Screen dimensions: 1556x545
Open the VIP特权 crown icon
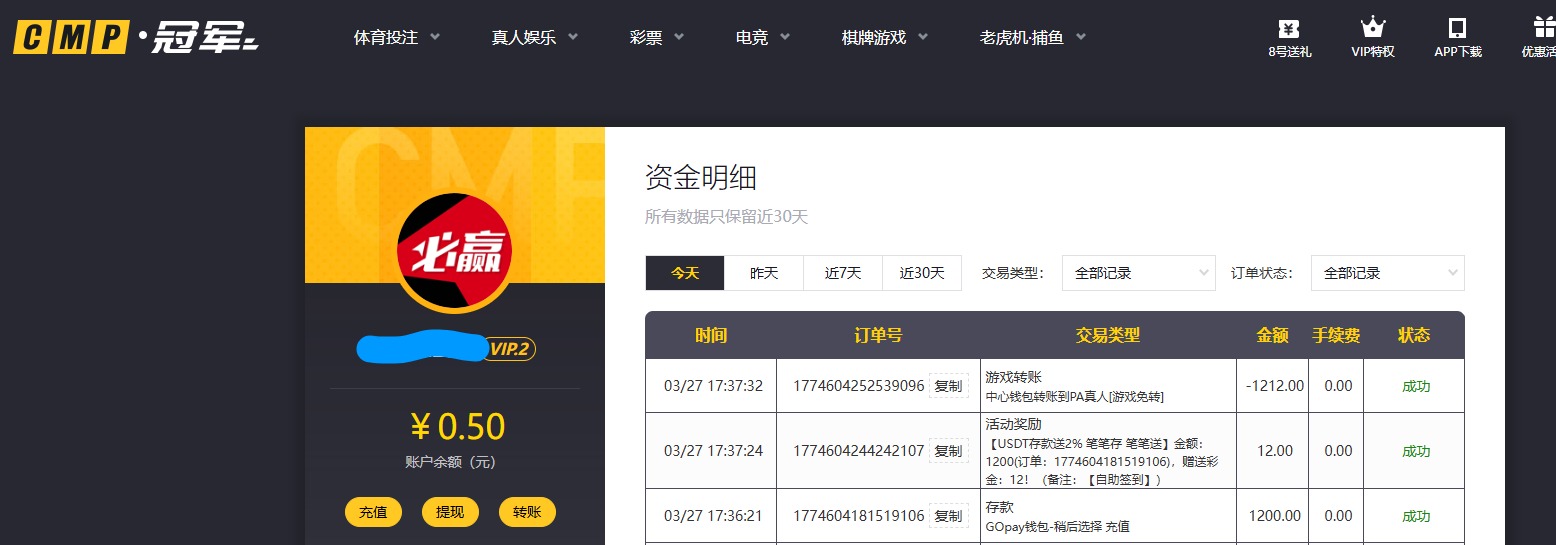[x=1373, y=28]
